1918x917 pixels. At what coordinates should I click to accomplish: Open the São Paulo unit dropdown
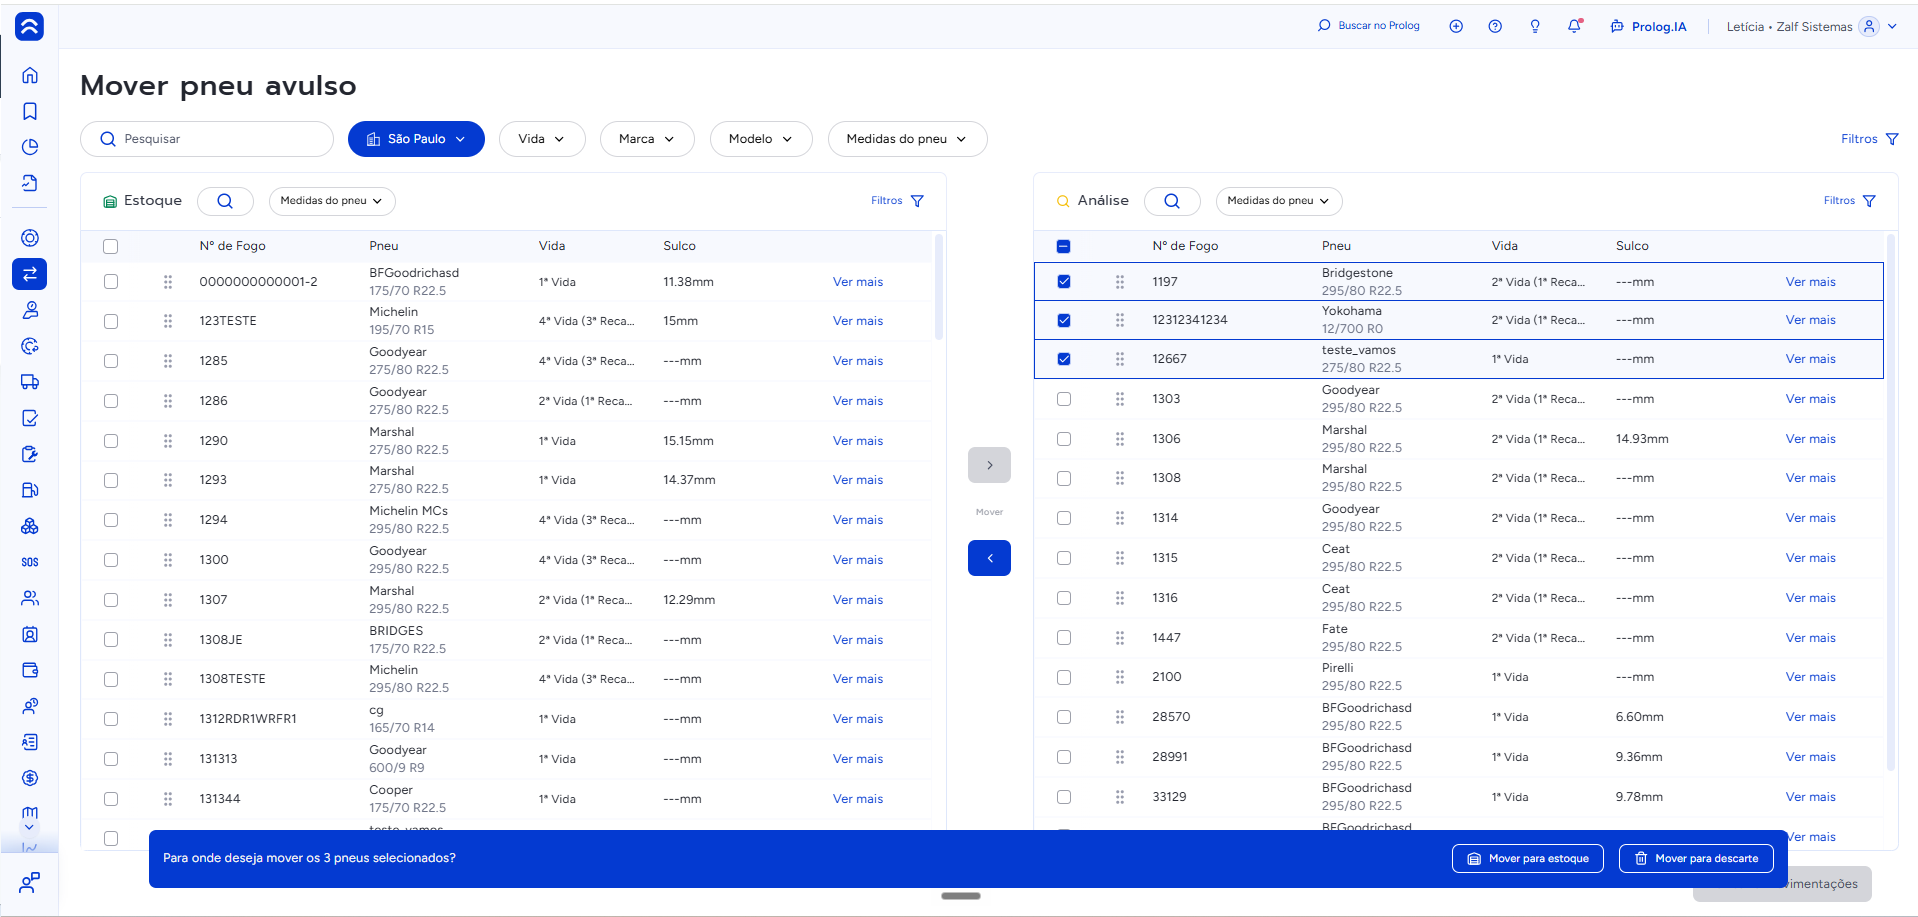tap(416, 139)
